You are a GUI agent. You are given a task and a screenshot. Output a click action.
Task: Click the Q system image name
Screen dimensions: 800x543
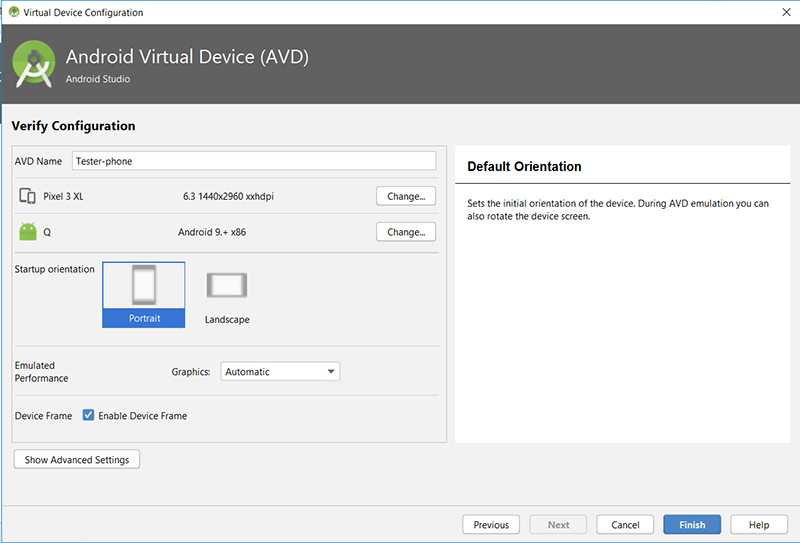click(x=47, y=232)
